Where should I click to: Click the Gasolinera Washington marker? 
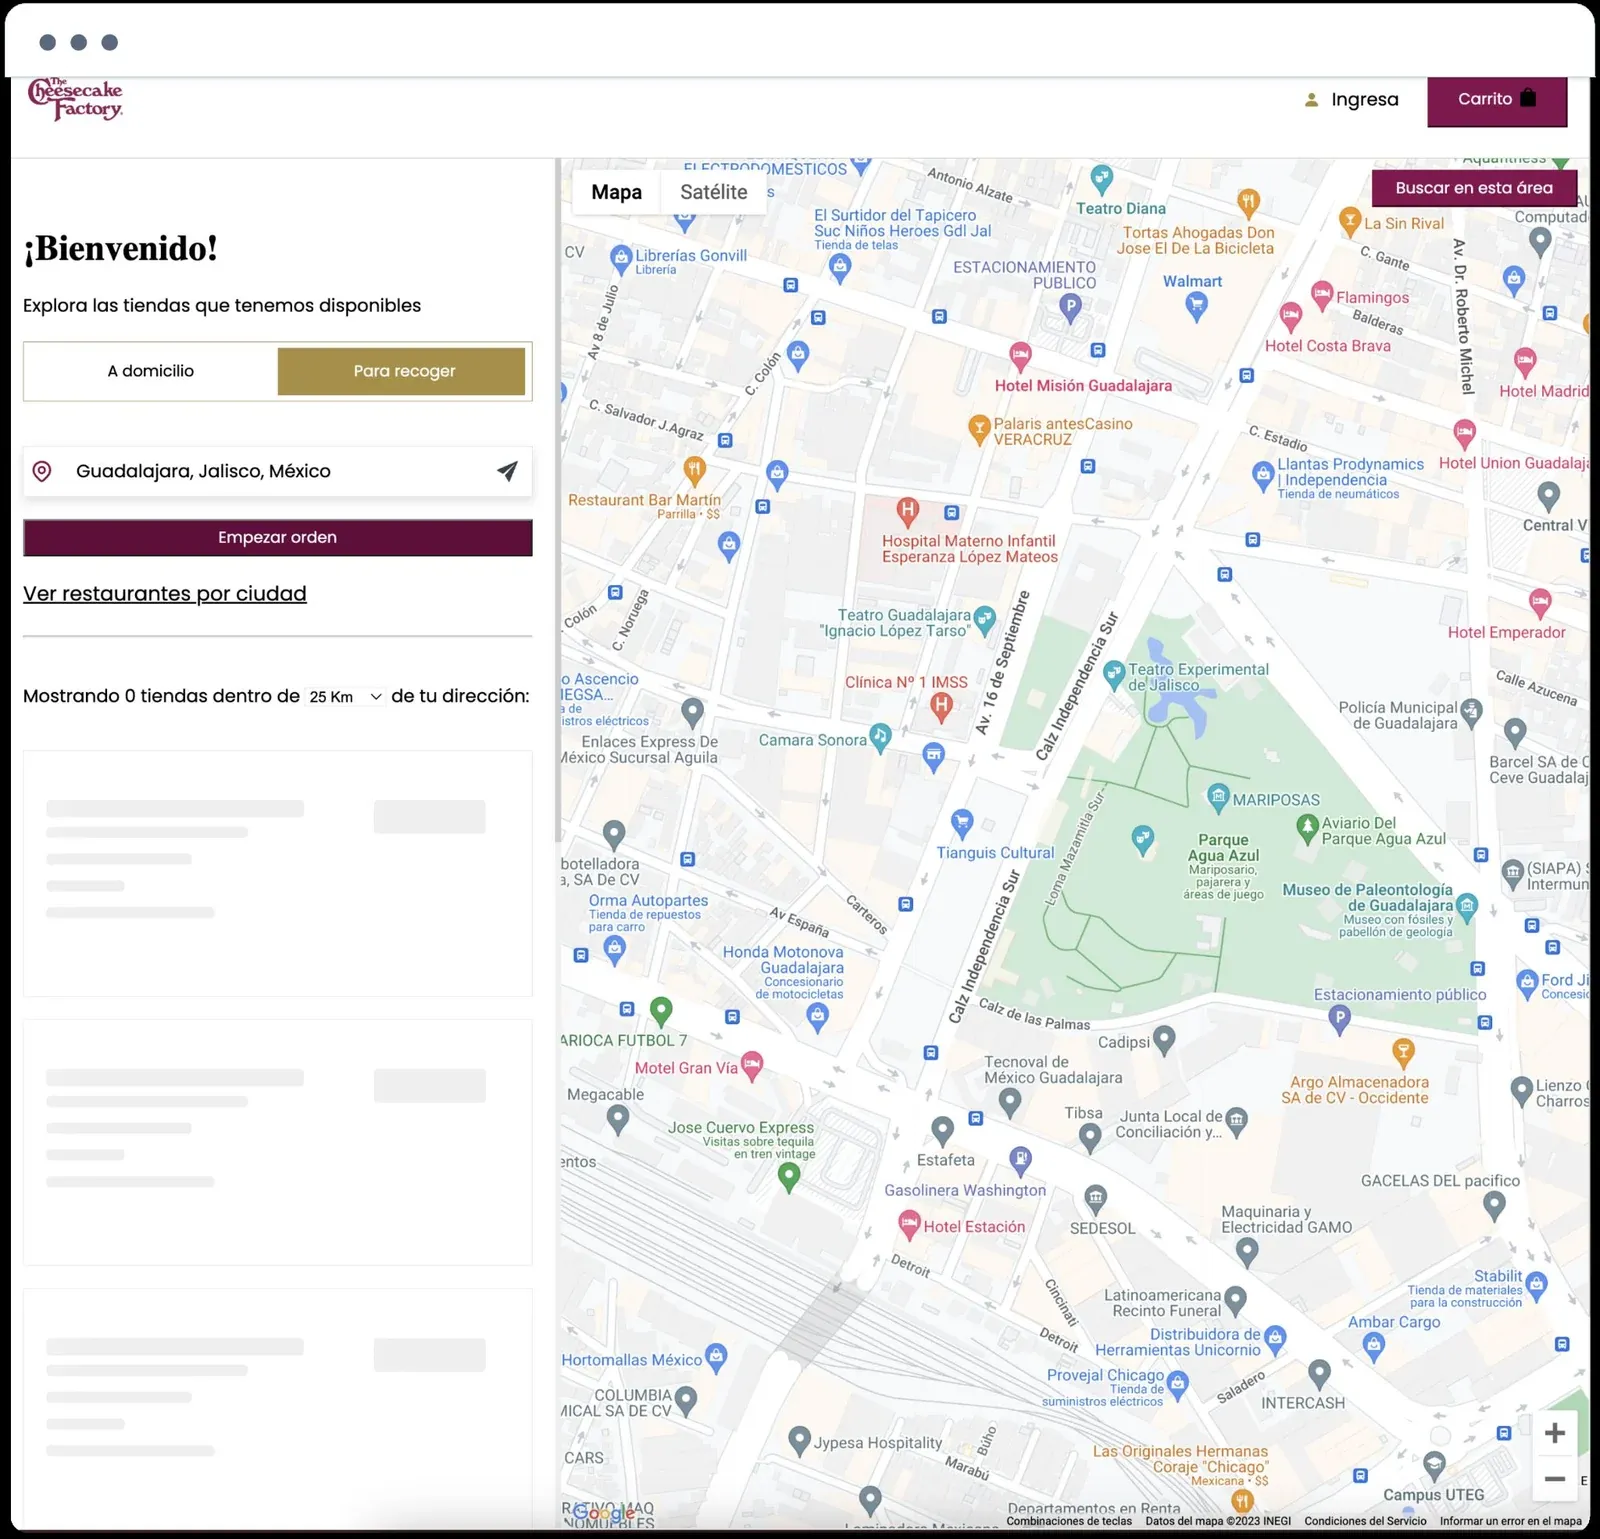tap(1020, 1160)
